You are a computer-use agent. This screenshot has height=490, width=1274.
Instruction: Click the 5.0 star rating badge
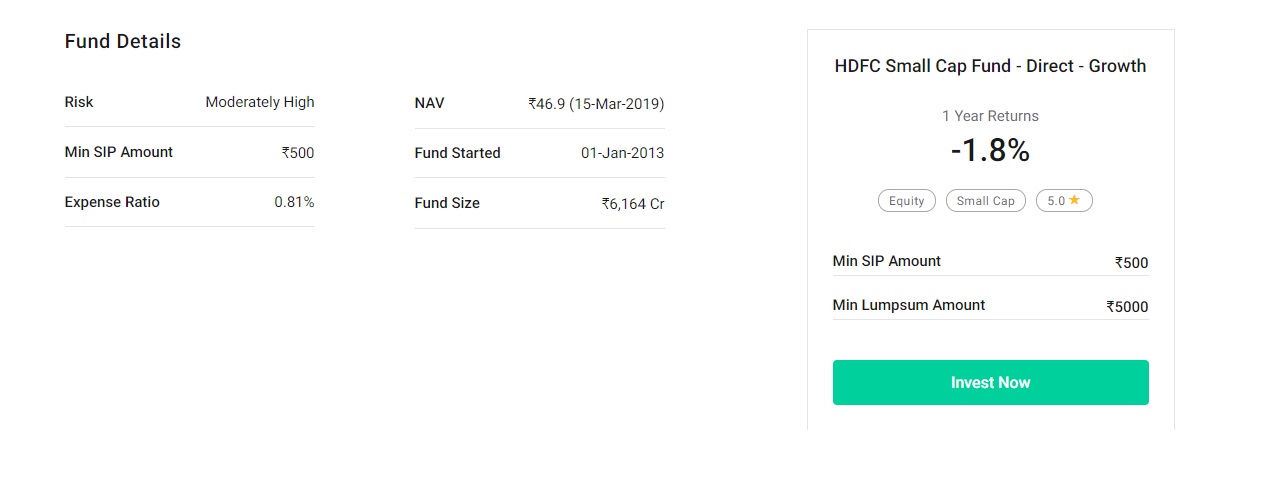pos(1063,201)
